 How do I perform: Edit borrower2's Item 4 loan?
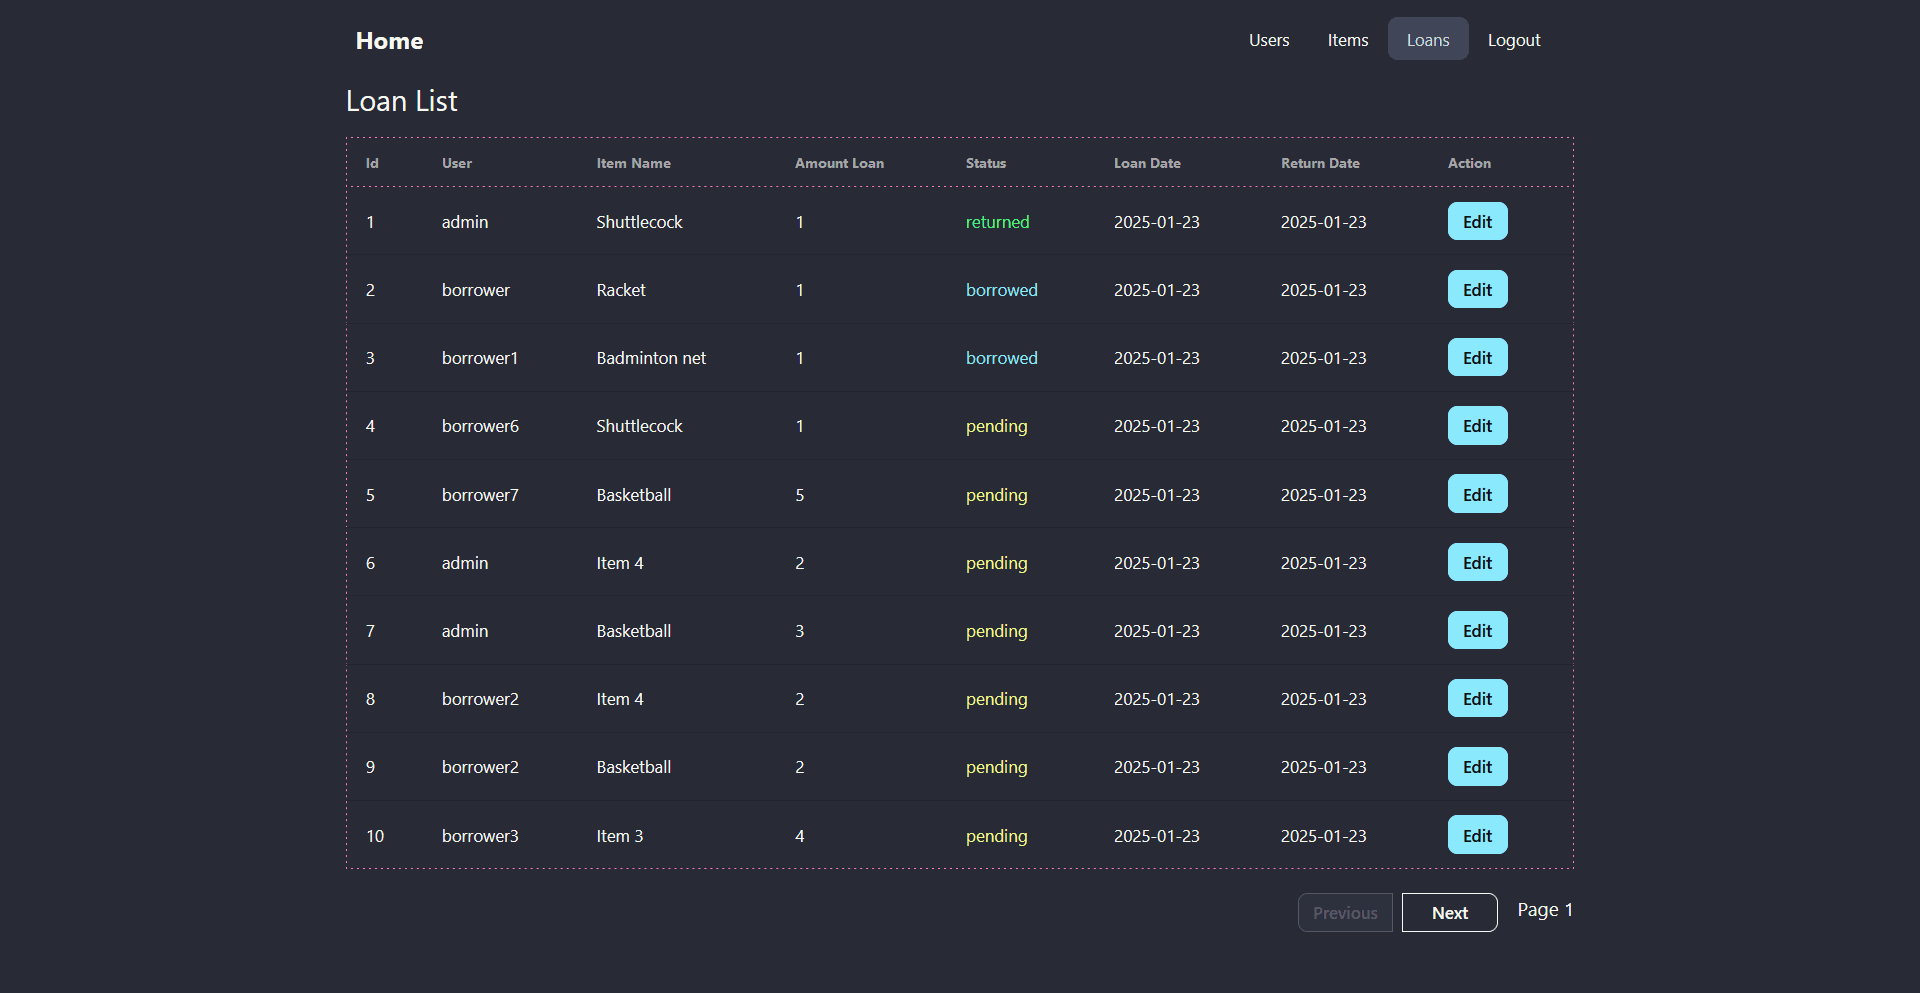point(1477,699)
